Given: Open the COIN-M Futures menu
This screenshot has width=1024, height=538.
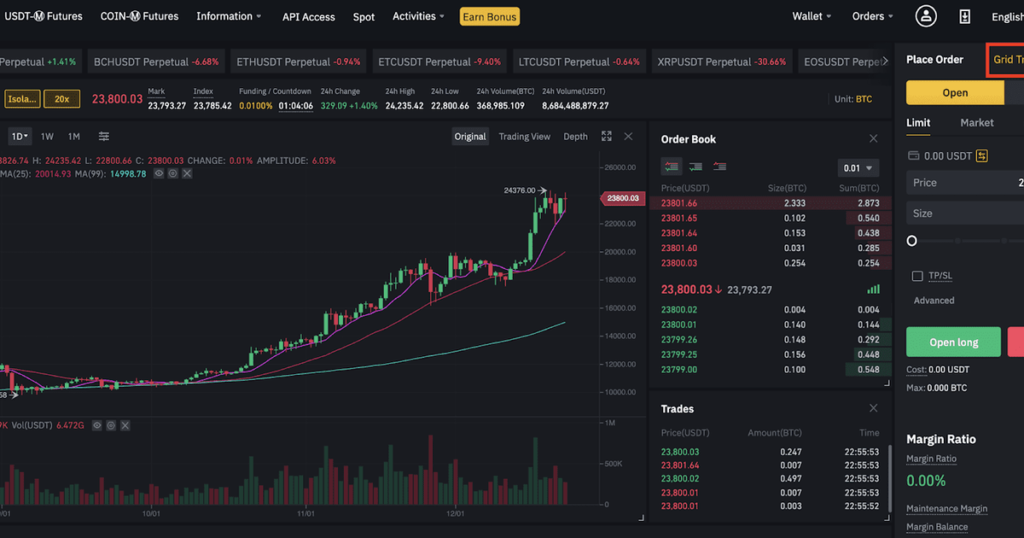Looking at the screenshot, I should click(139, 16).
